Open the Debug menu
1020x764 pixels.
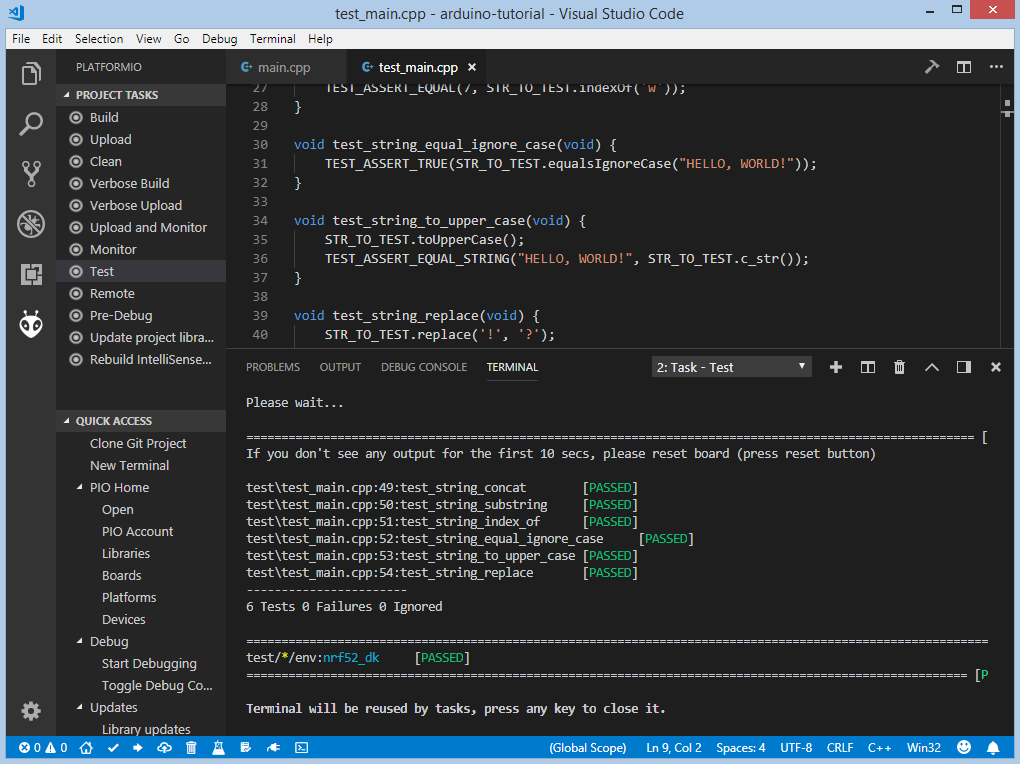(x=219, y=38)
